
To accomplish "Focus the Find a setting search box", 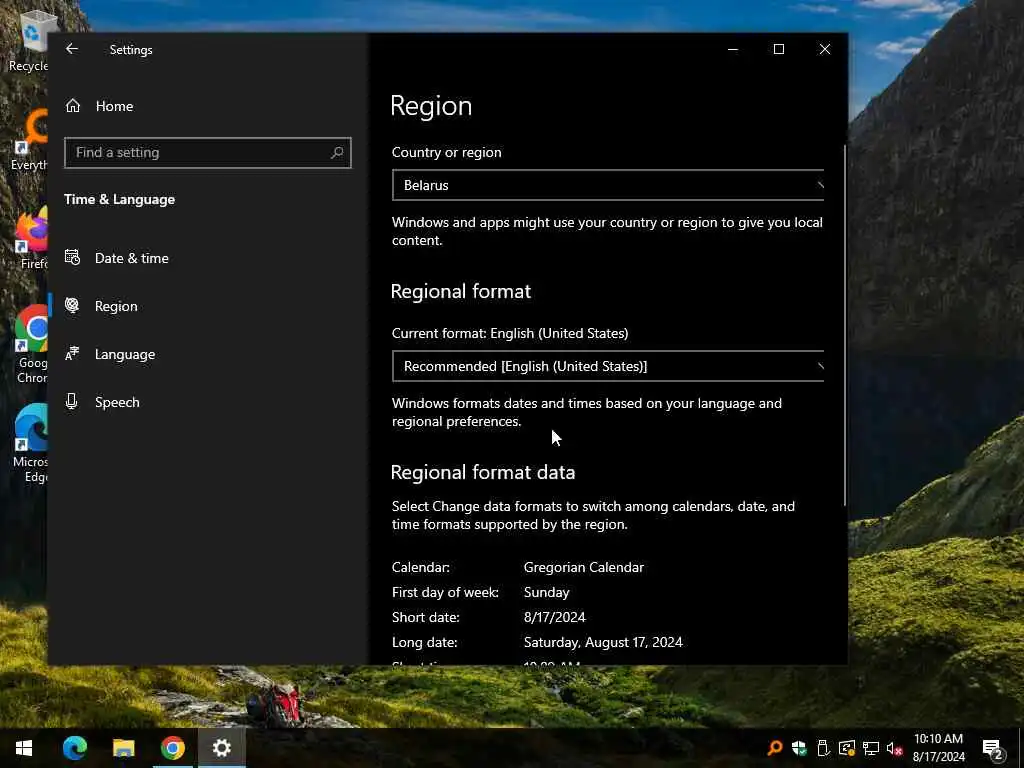I will 208,153.
